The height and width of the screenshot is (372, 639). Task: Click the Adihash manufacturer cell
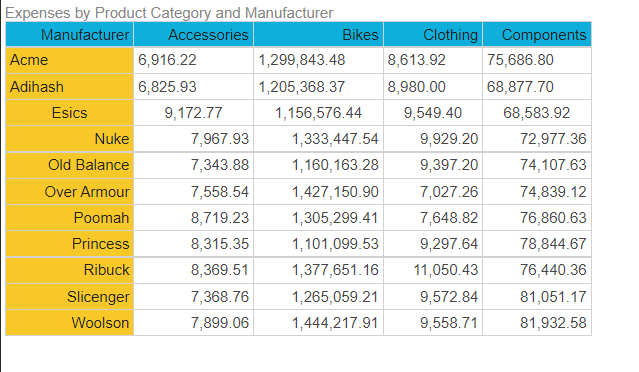(70, 87)
